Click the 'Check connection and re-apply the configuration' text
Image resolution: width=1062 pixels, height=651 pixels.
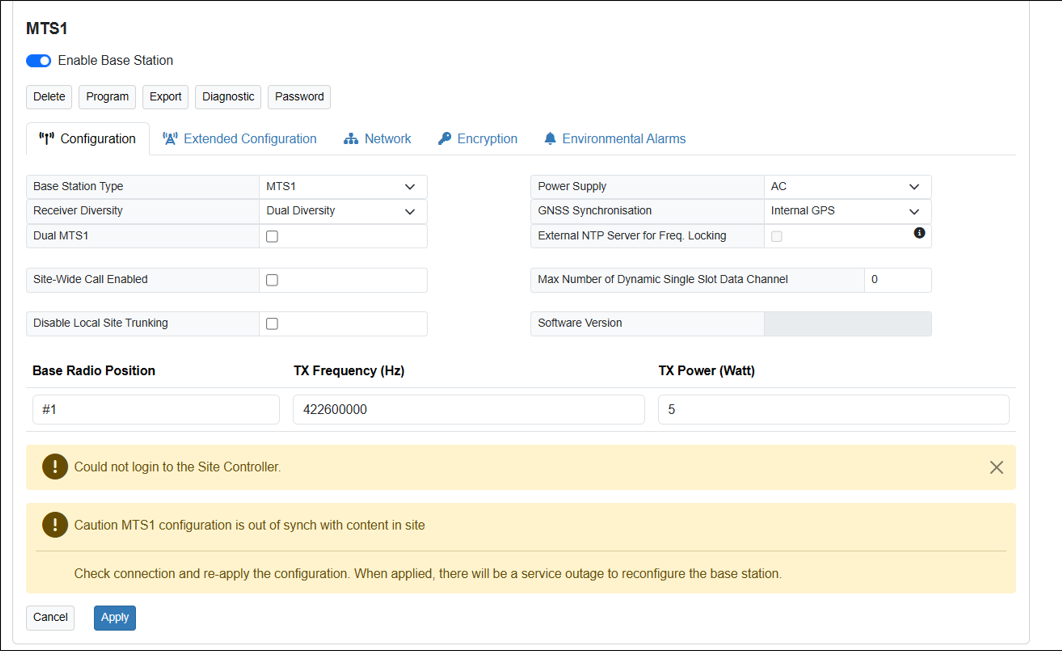[428, 574]
